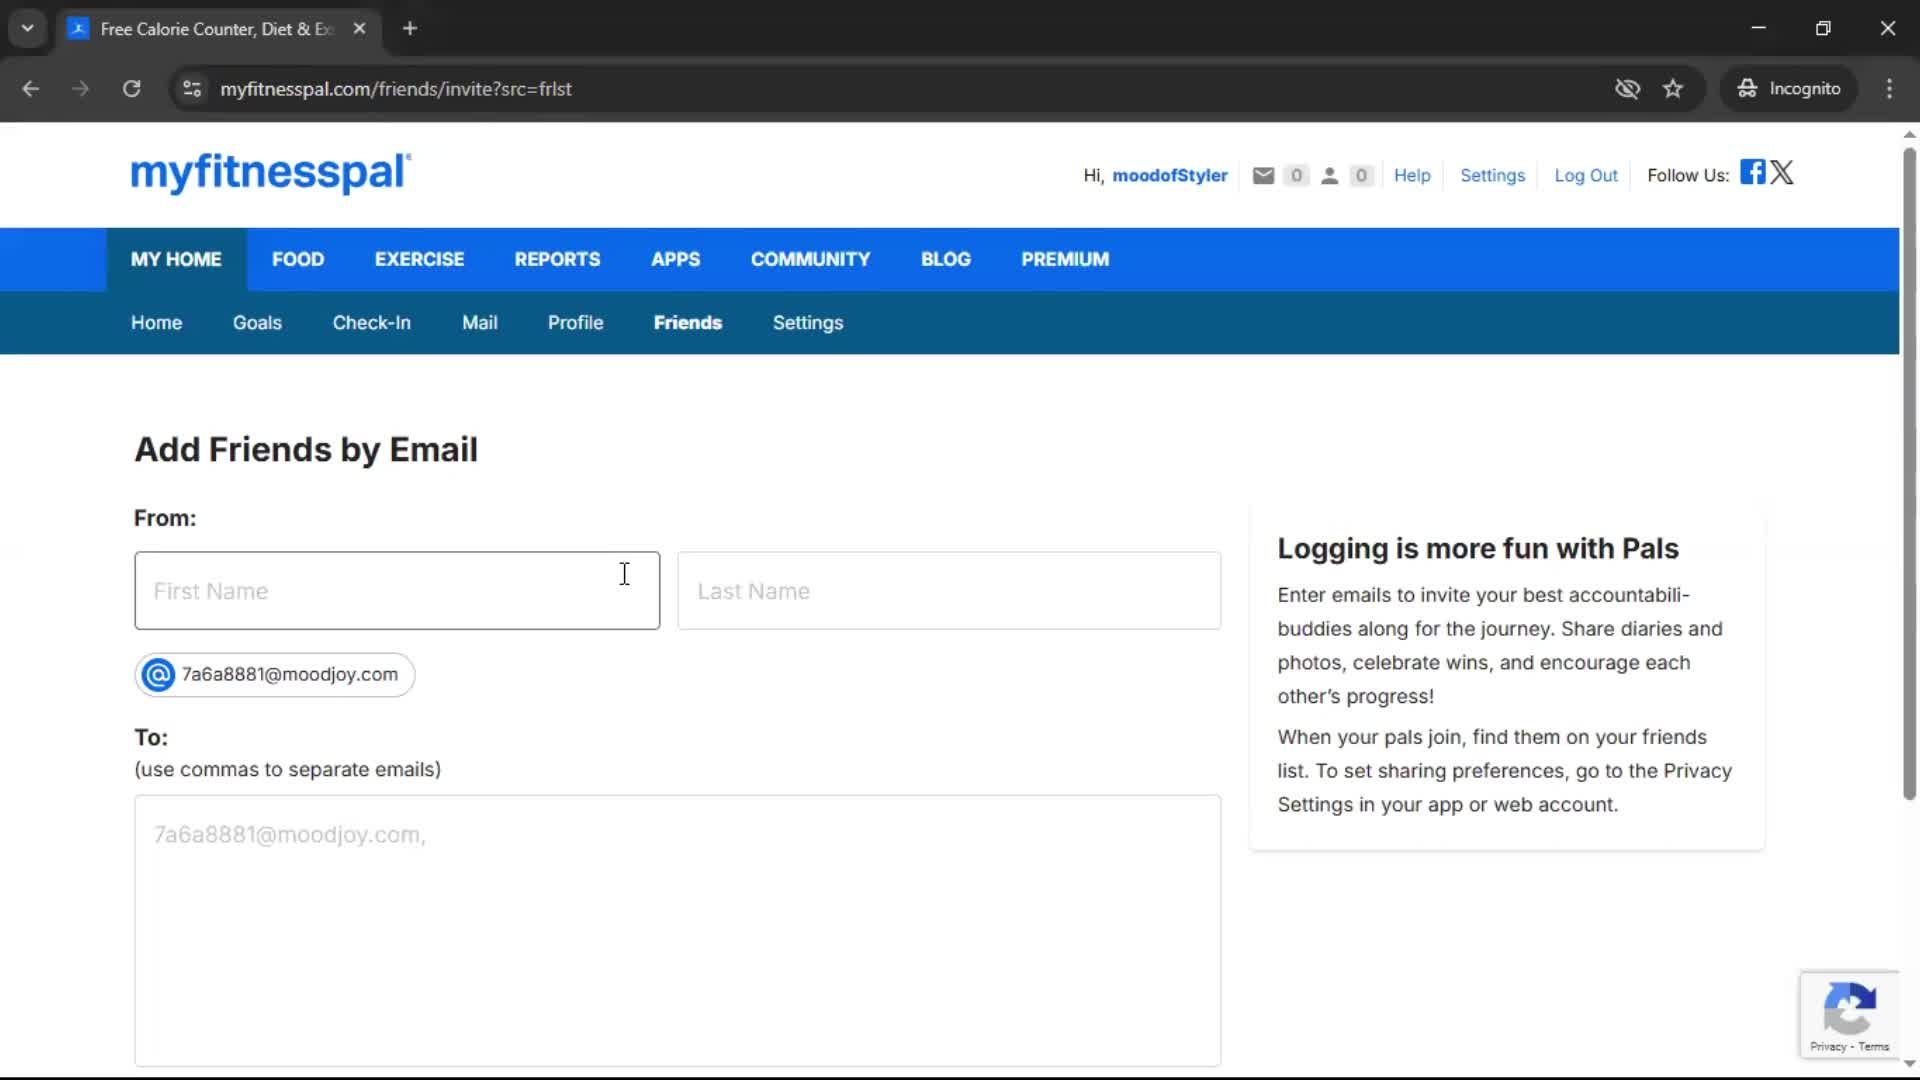This screenshot has height=1080, width=1920.
Task: Visit the Facebook page icon
Action: [x=1752, y=172]
